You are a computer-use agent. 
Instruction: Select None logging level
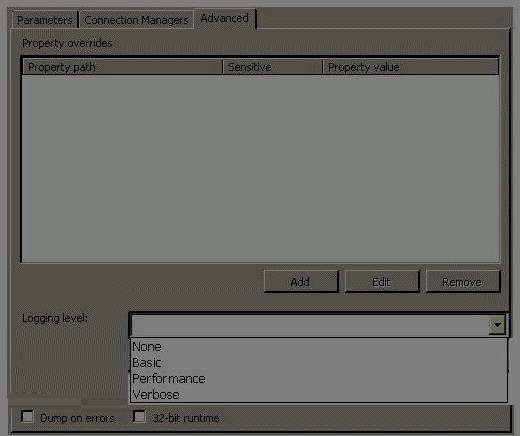coord(319,347)
